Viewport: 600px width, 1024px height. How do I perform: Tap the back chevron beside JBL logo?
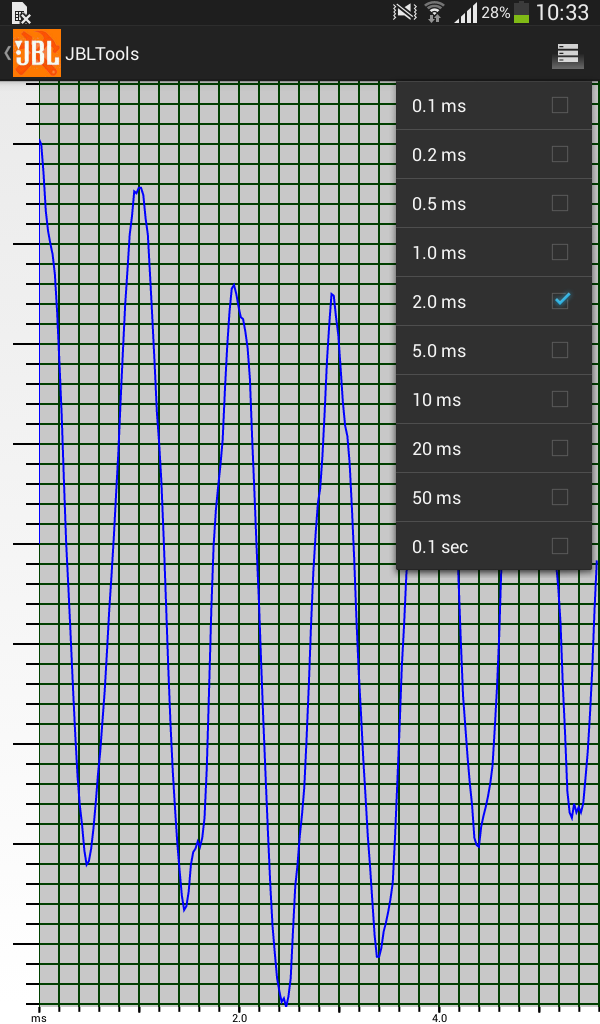pos(7,52)
